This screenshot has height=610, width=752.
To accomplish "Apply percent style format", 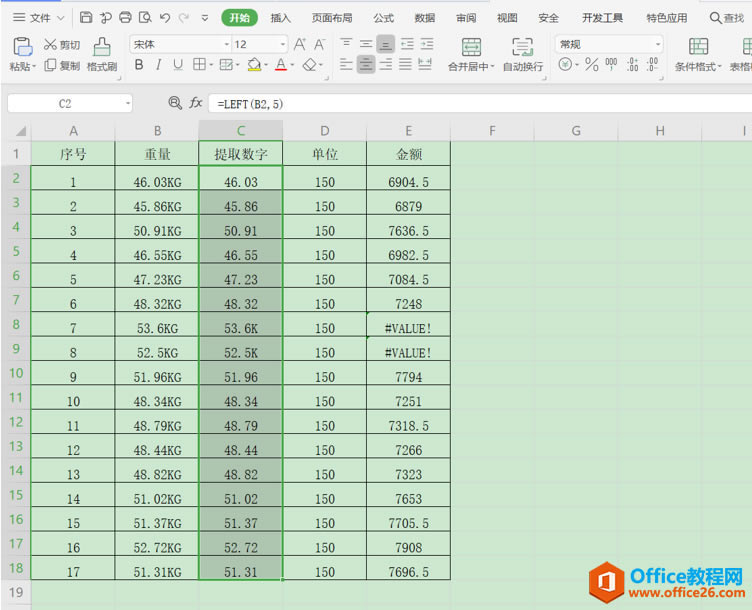I will pyautogui.click(x=592, y=64).
